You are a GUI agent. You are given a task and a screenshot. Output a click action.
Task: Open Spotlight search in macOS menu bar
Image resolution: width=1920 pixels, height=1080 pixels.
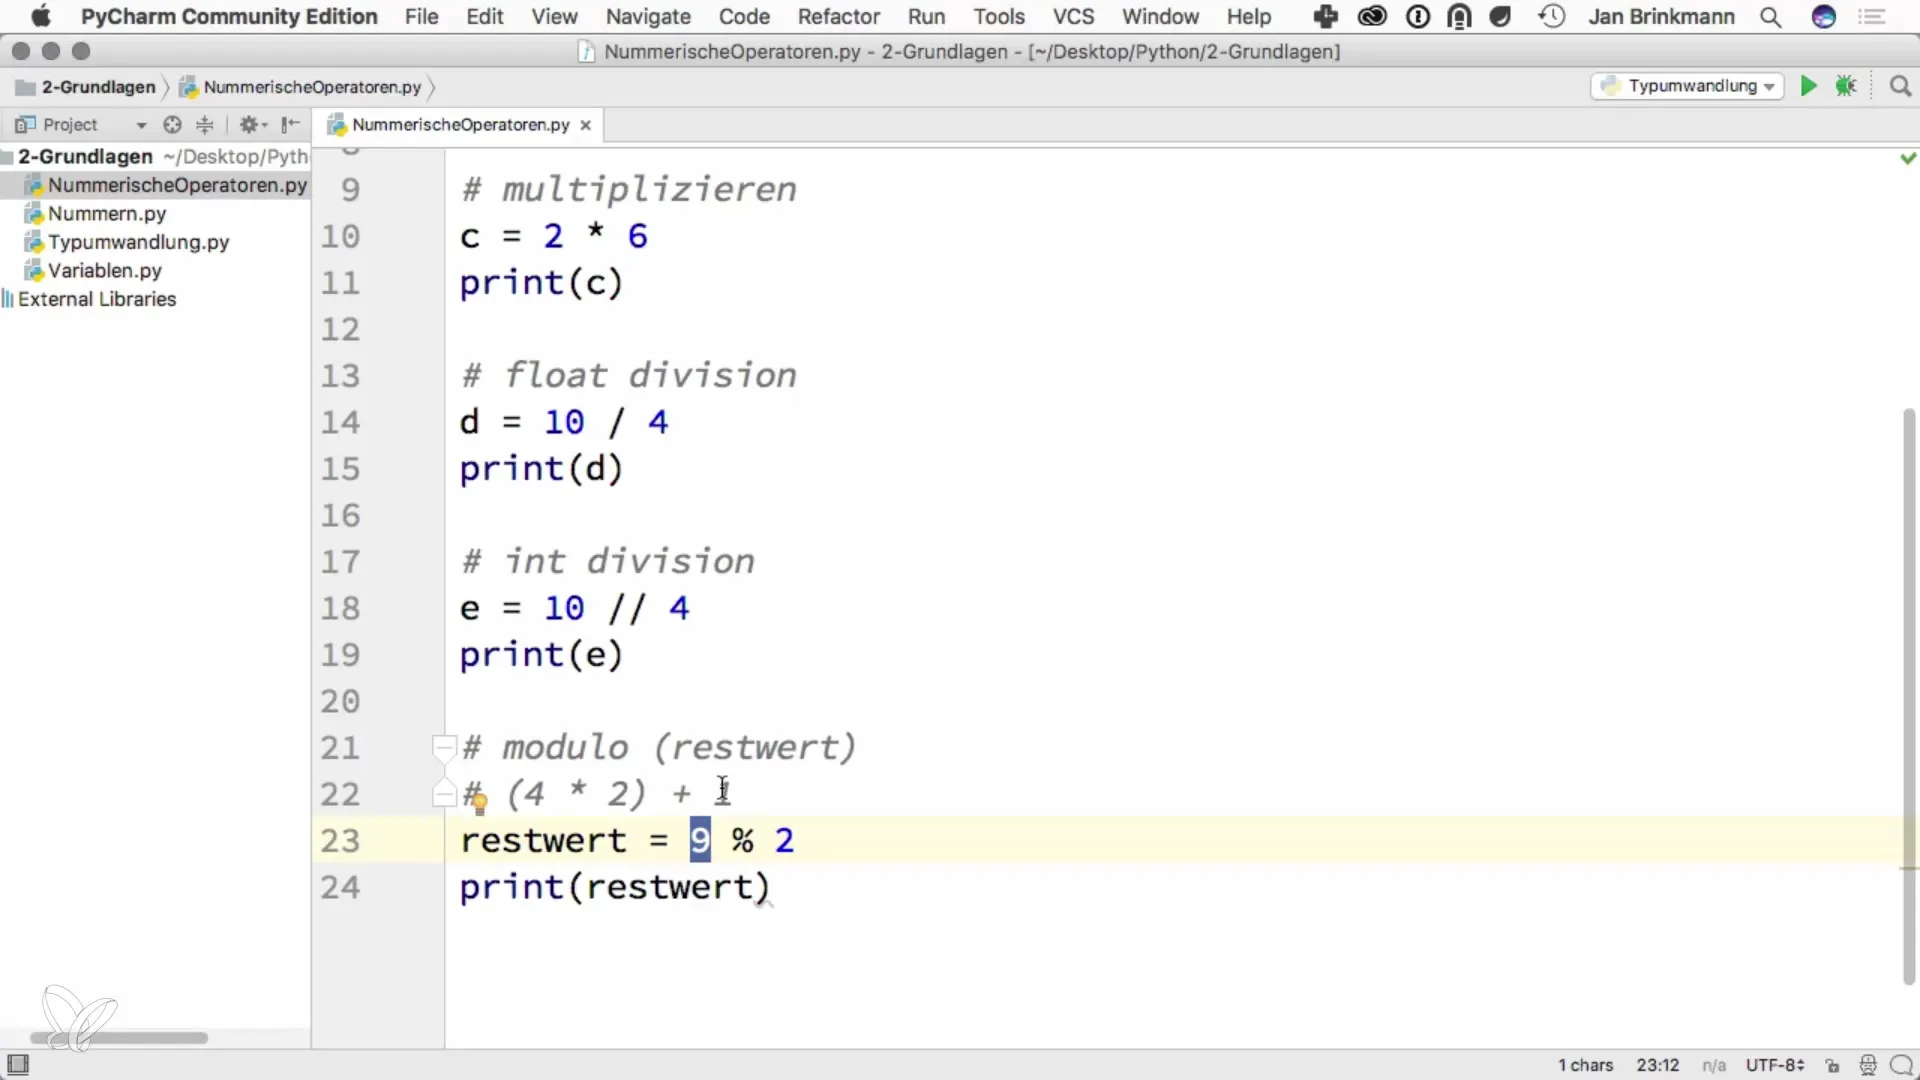click(x=1771, y=16)
